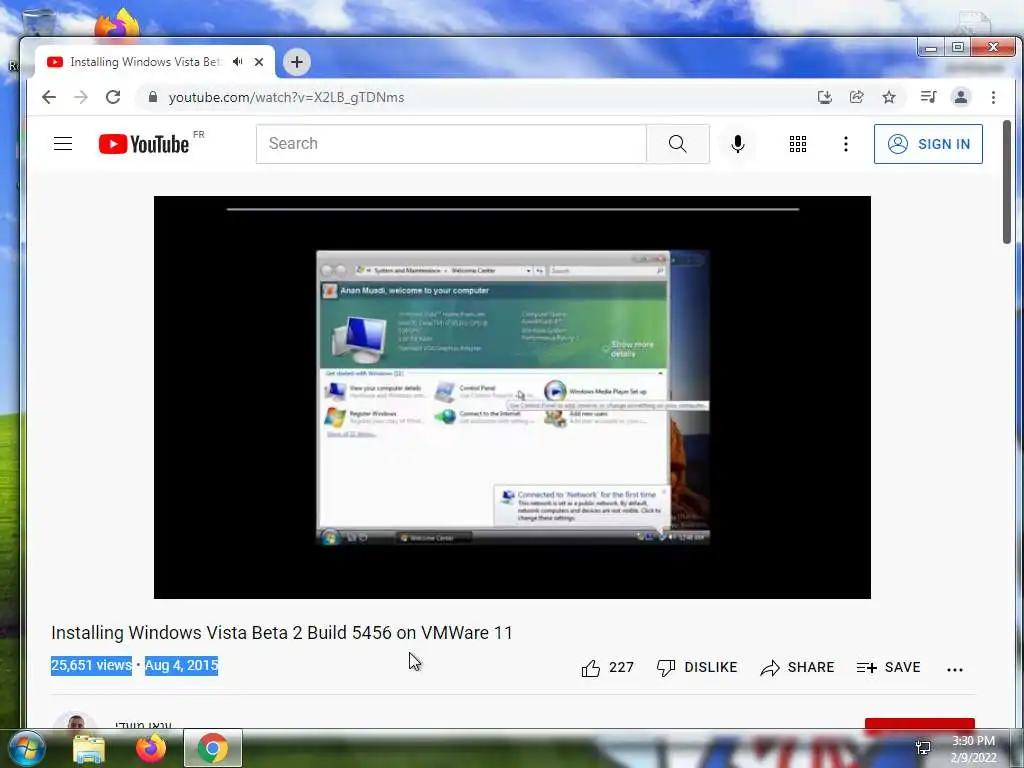
Task: Go back with the browser back arrow
Action: pyautogui.click(x=49, y=97)
